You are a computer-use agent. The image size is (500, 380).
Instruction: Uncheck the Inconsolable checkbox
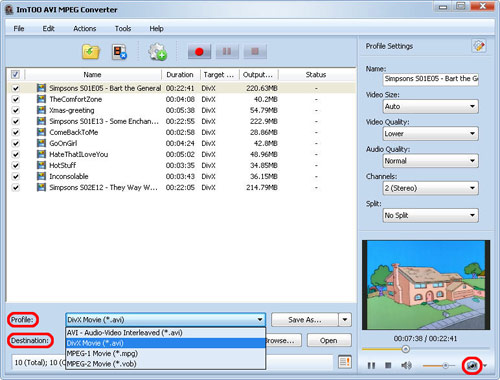tap(15, 176)
